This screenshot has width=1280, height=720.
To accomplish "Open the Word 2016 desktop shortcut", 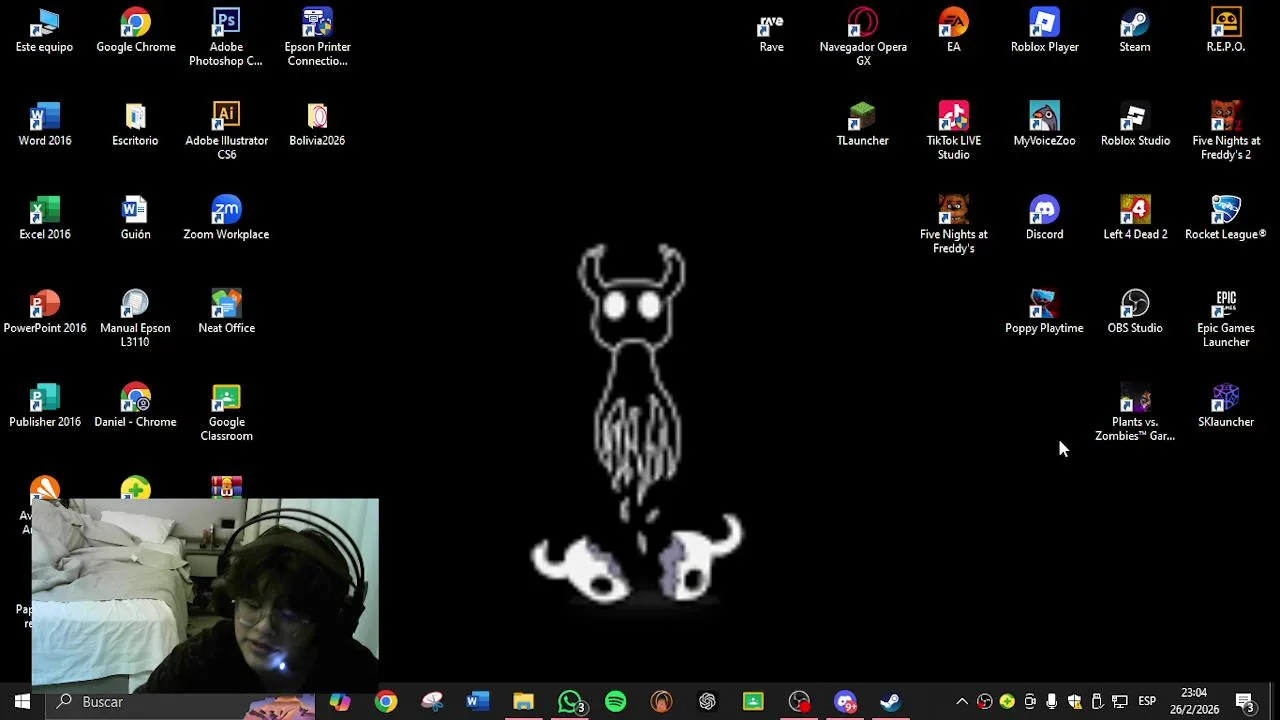I will [45, 125].
